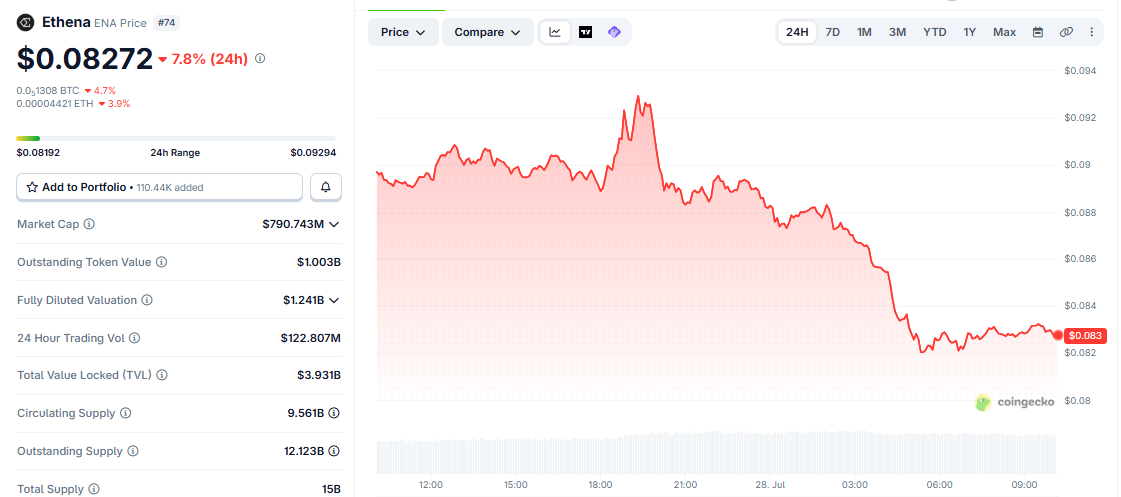The image size is (1121, 497).
Task: Click the 24h Range progress bar
Action: pos(176,138)
